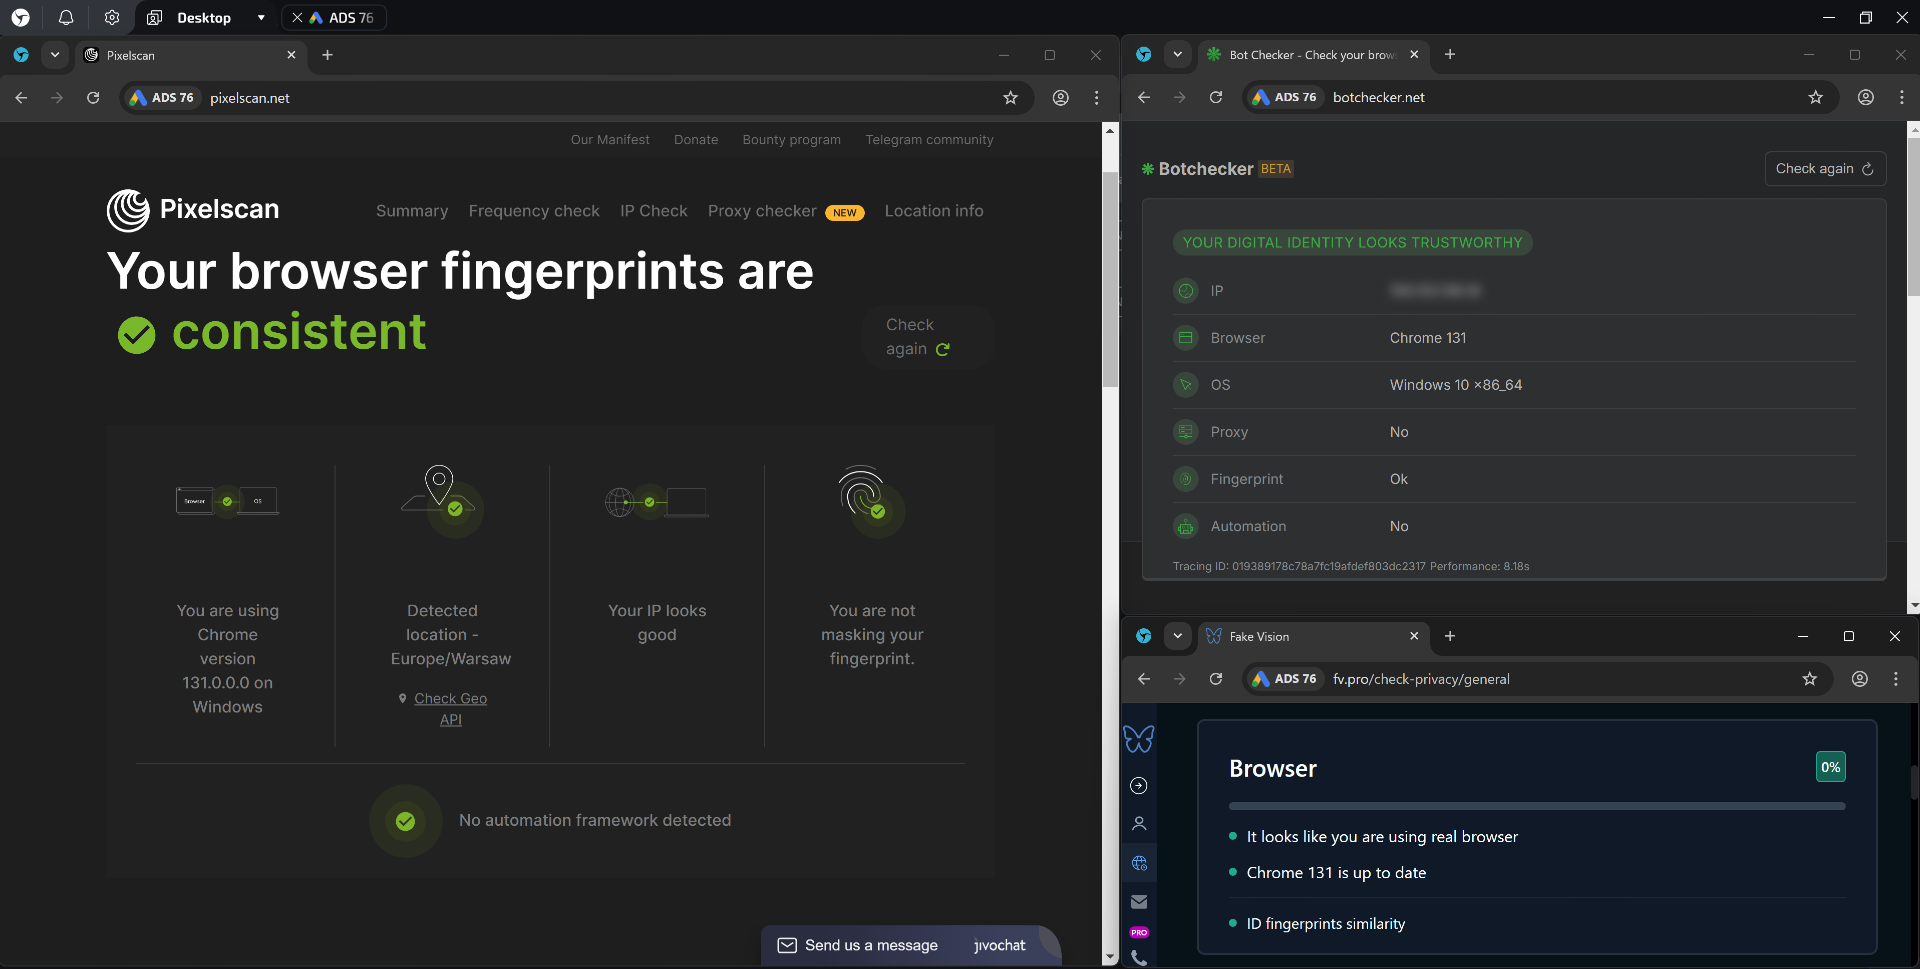Select Frequency check menu item

[534, 211]
